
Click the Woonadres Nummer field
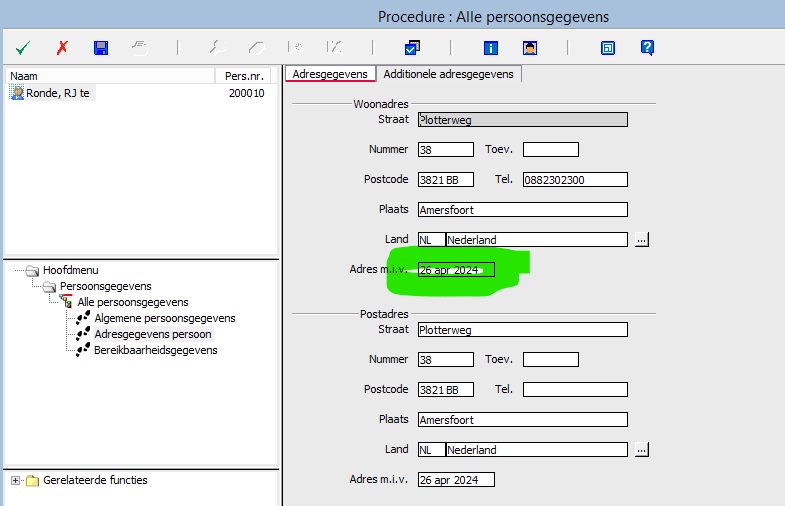coord(446,150)
